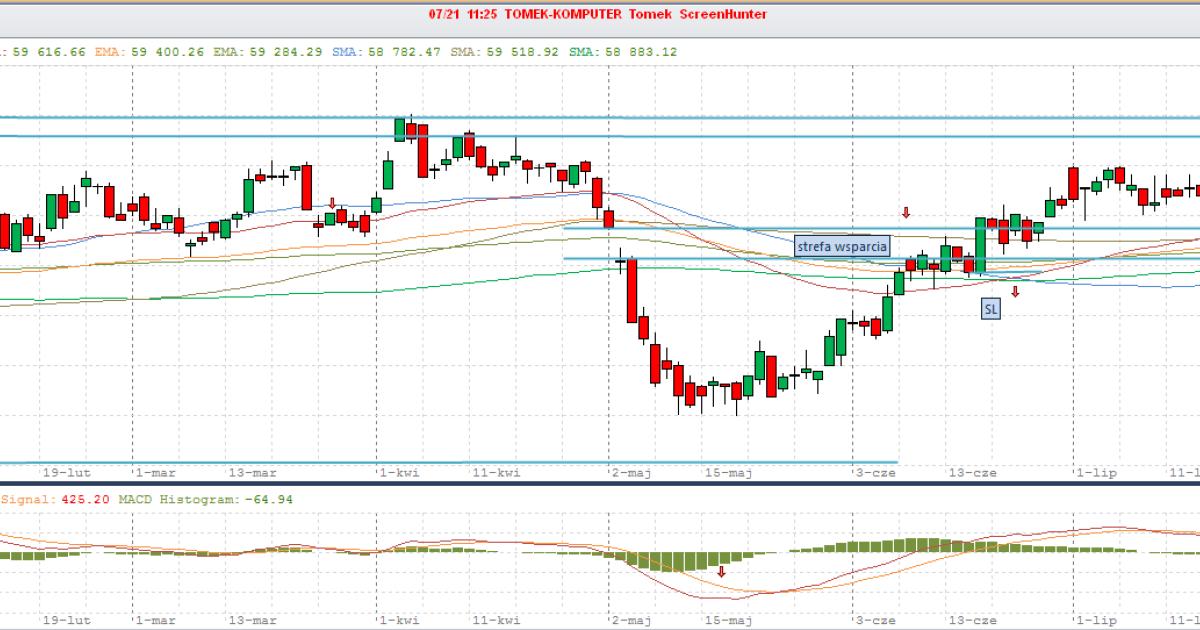The image size is (1200, 630).
Task: Select '1-kwi' date on the main chart axis
Action: coord(398,471)
